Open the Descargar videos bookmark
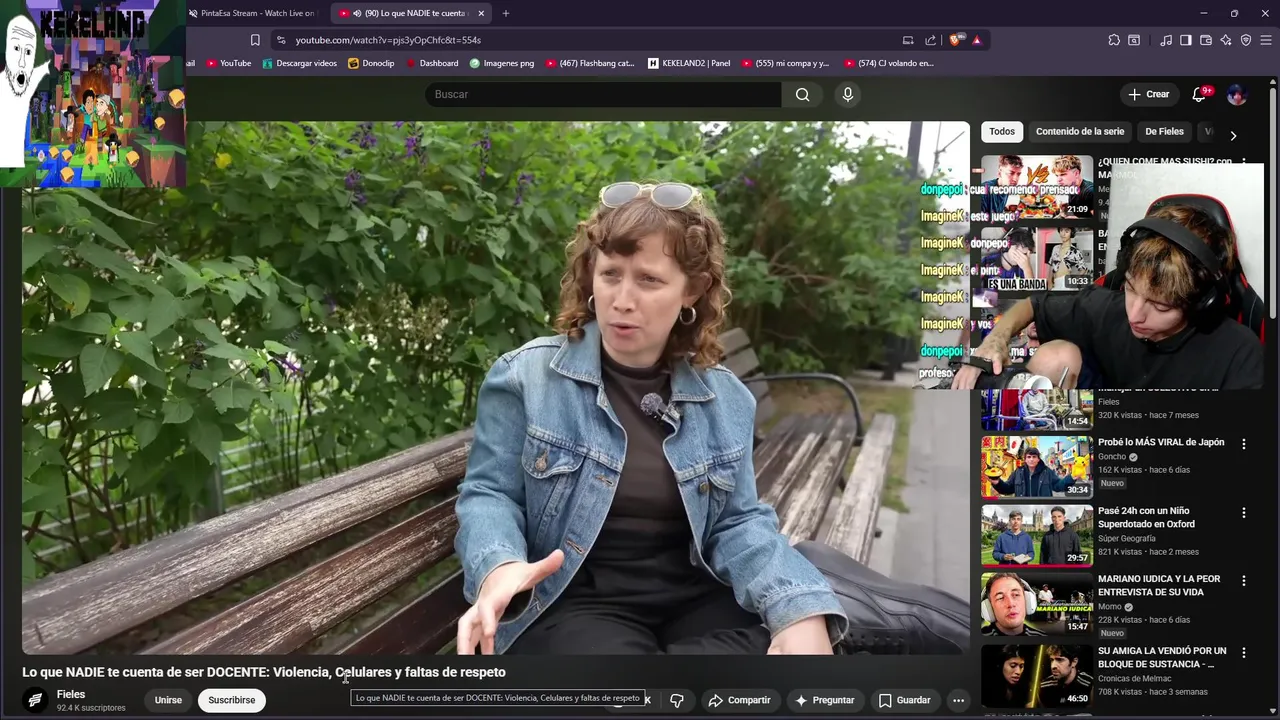 299,63
